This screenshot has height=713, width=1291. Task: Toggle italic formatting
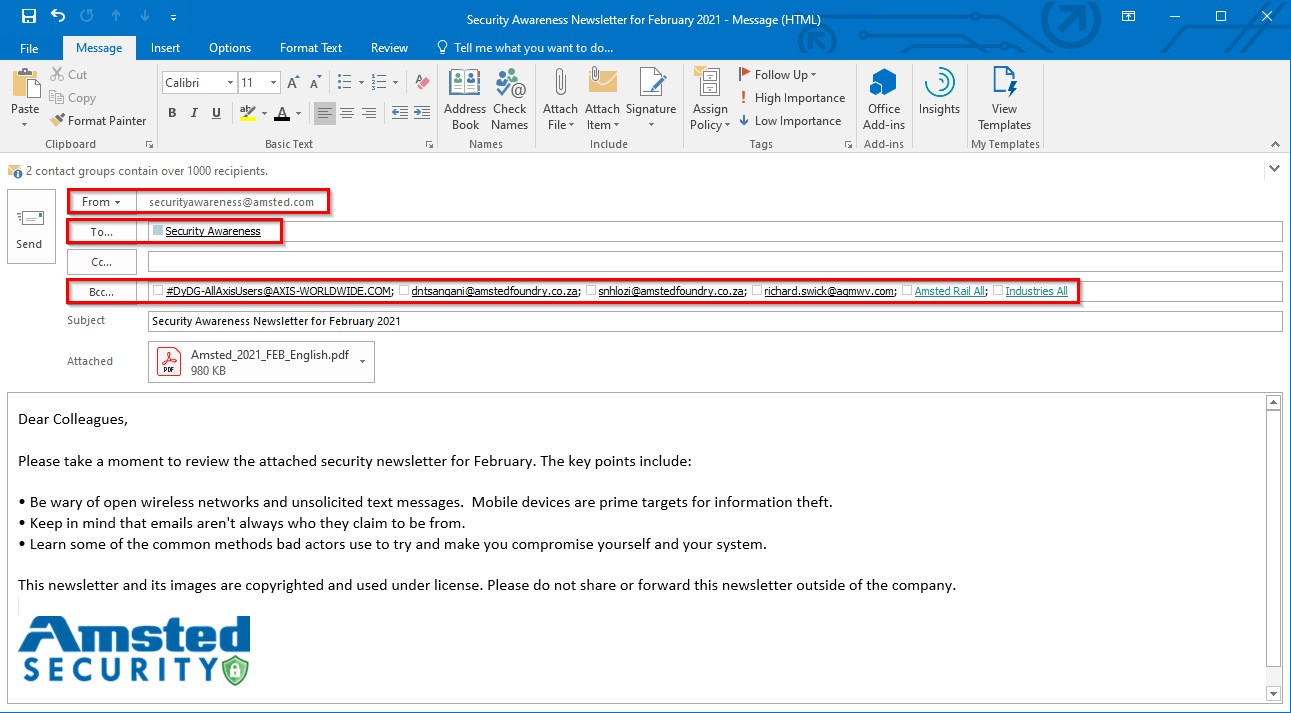pos(193,112)
